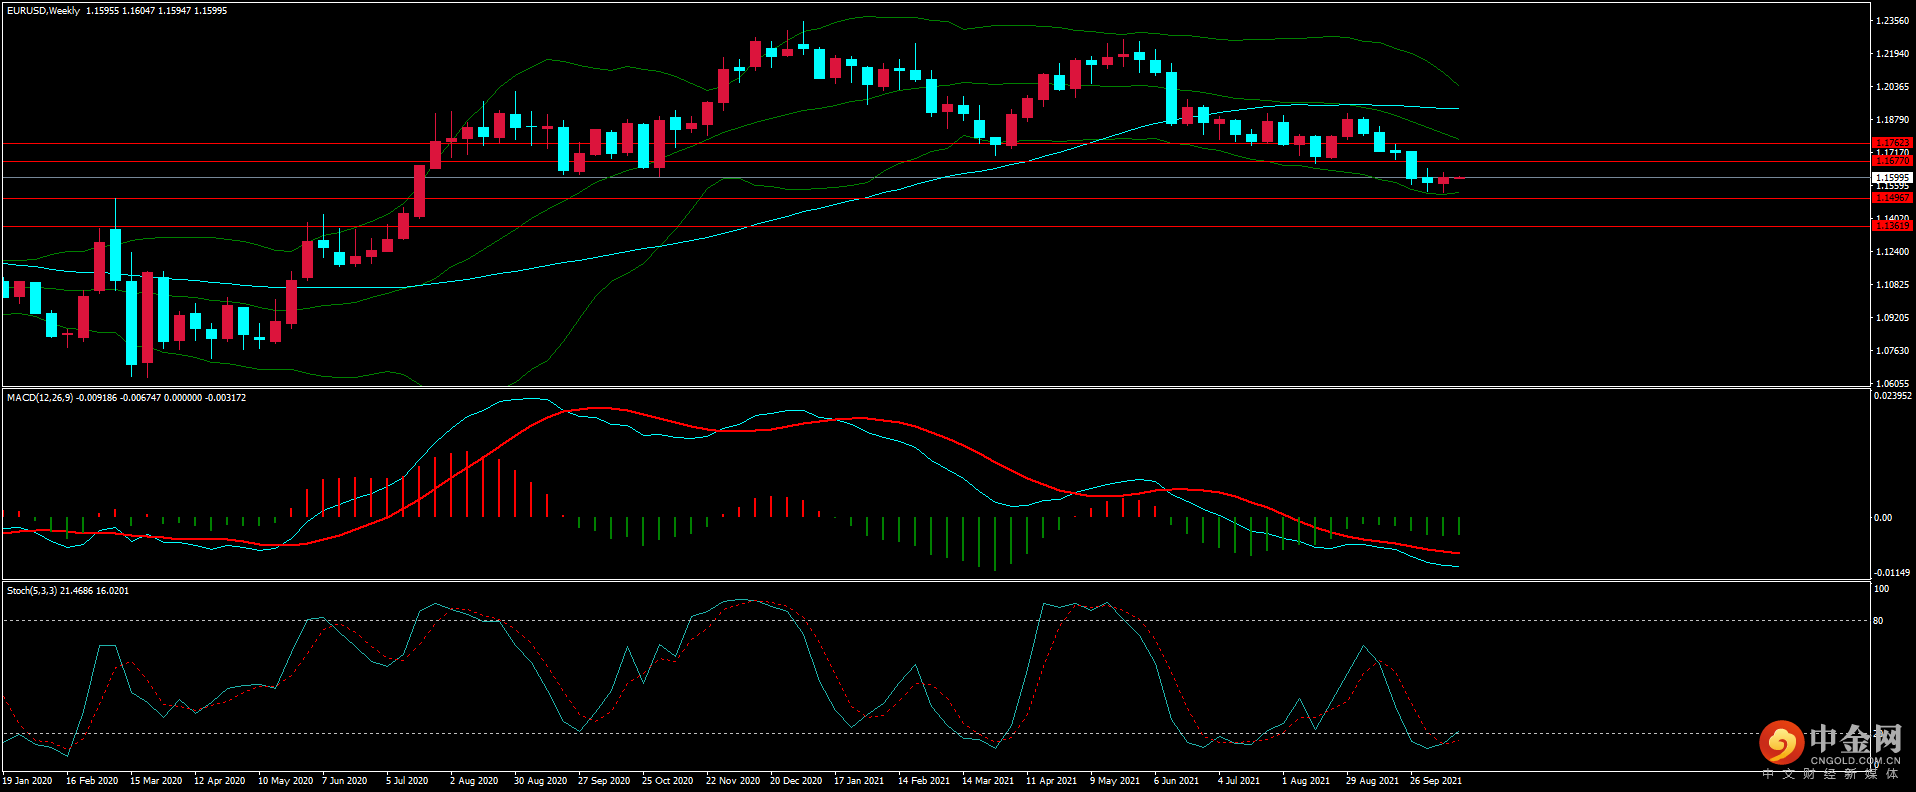Click the 5 Jul 2020 date label
The width and height of the screenshot is (1916, 792).
click(407, 781)
